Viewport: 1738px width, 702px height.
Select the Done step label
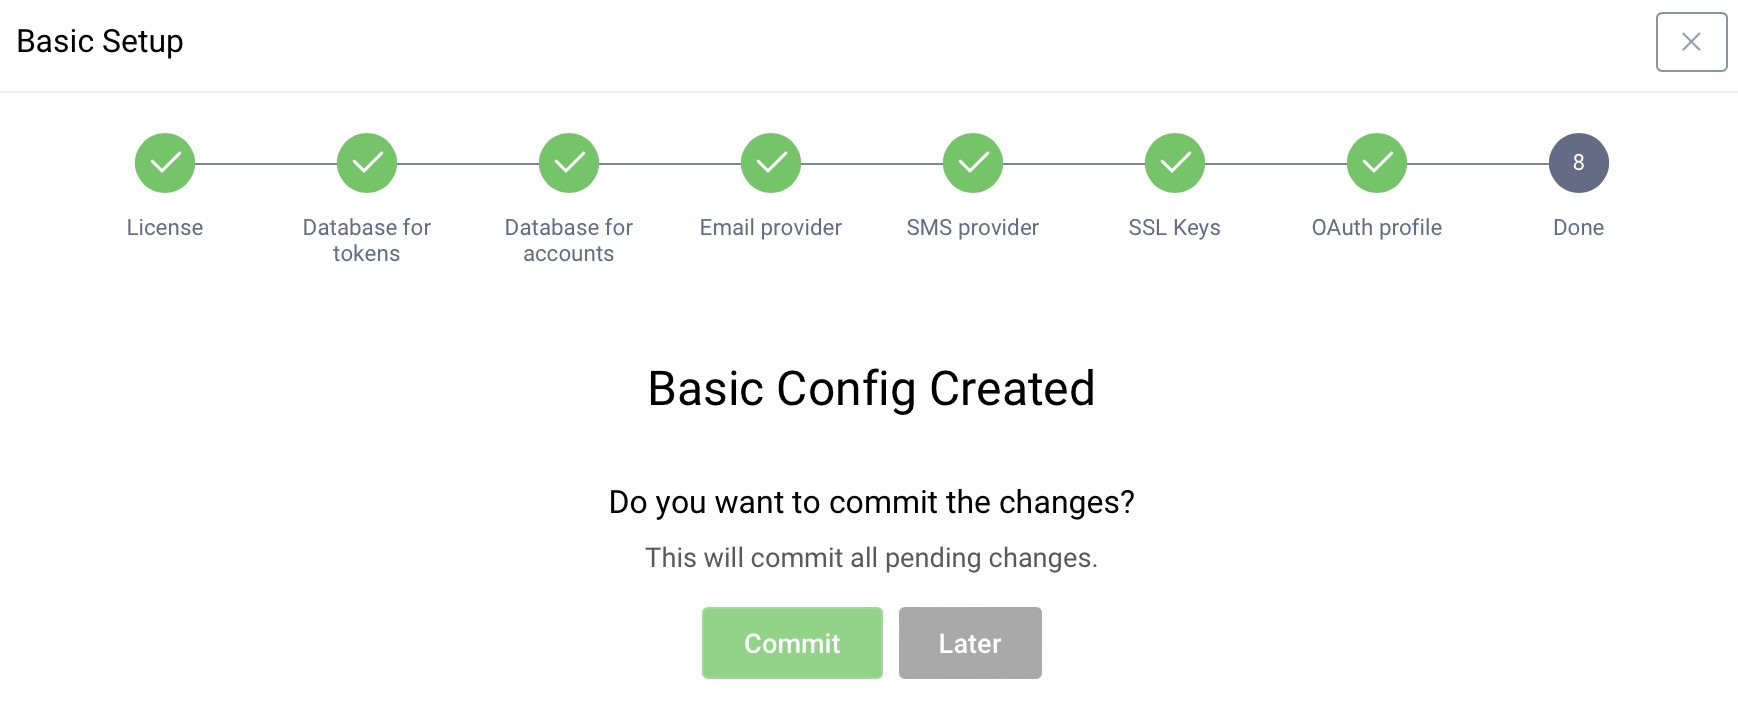click(x=1578, y=227)
